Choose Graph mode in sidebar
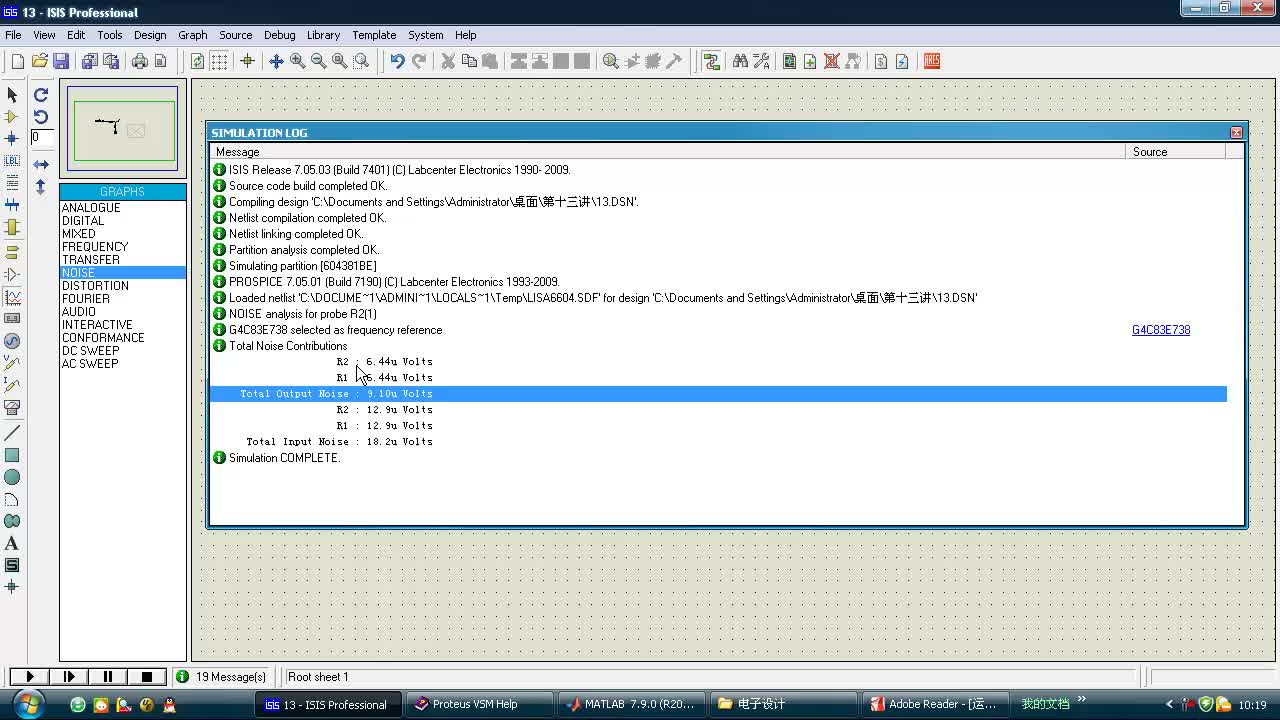 coord(12,296)
